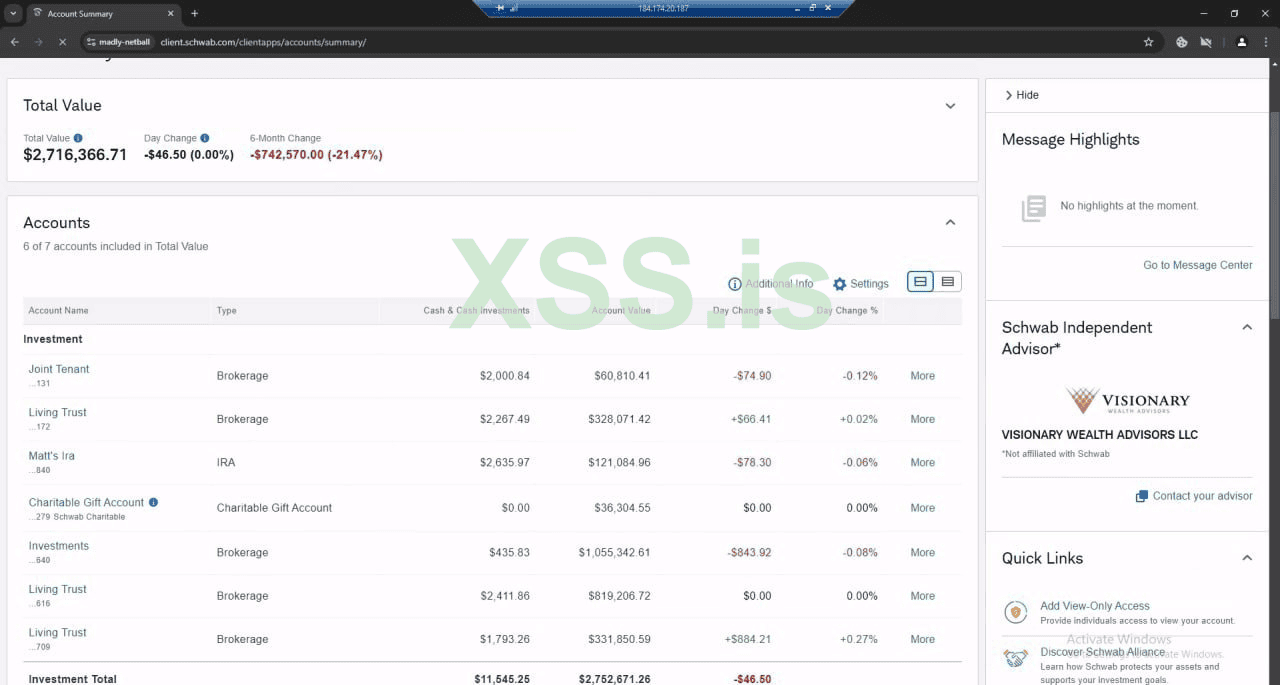
Task: Open Additional Info circle icon
Action: (735, 284)
